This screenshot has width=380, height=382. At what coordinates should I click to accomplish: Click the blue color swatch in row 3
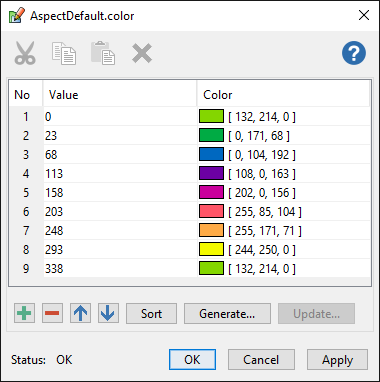(x=211, y=154)
